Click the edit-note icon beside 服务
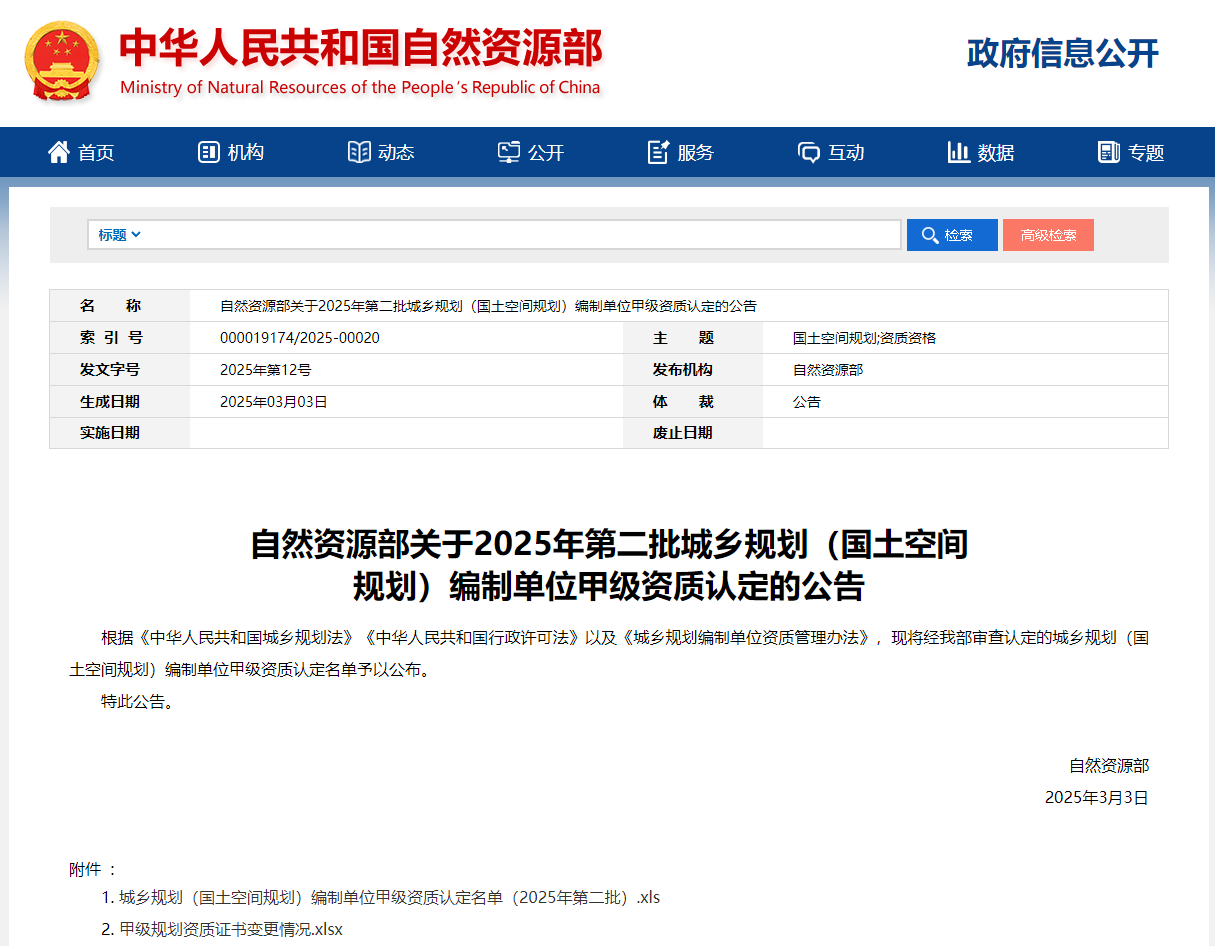1215x946 pixels. tap(658, 152)
